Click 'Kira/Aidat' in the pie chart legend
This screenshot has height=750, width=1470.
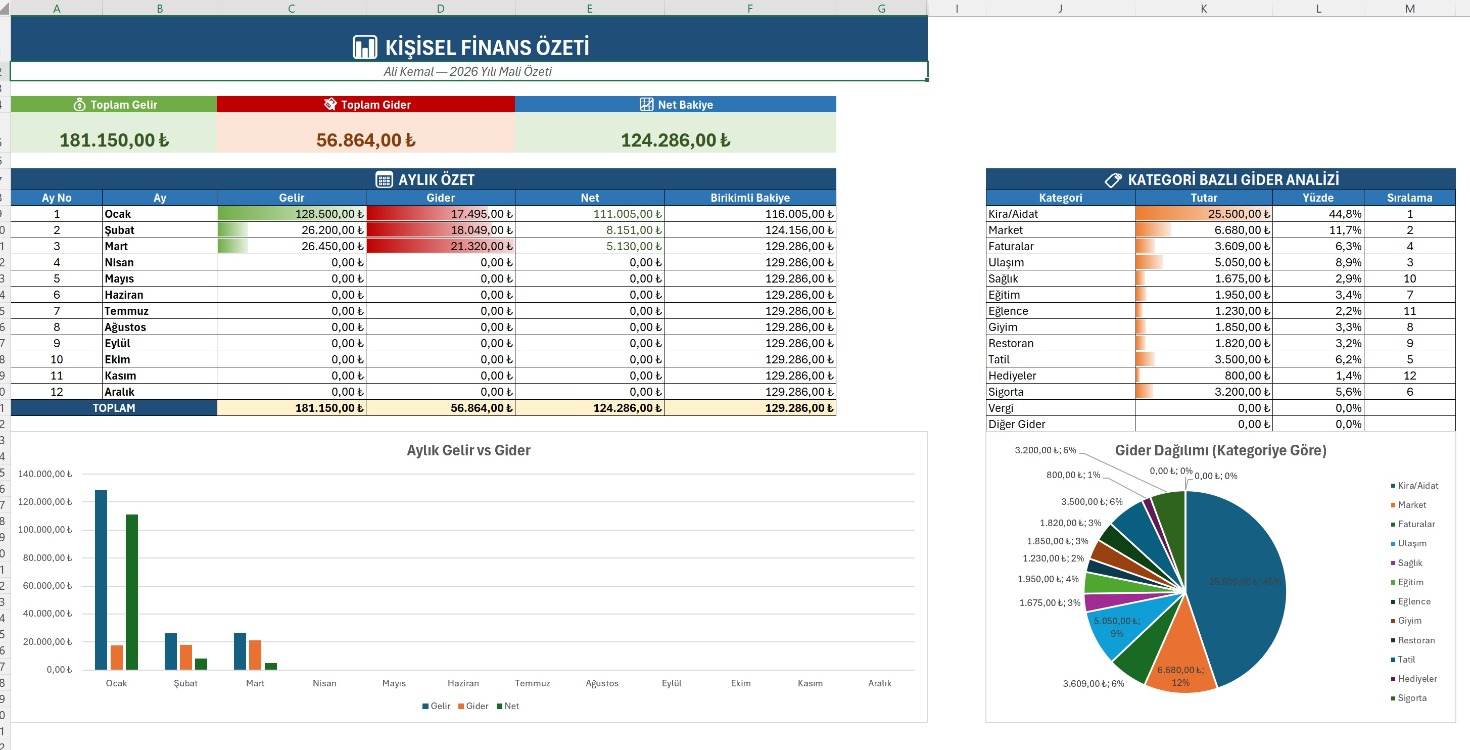pyautogui.click(x=1414, y=486)
